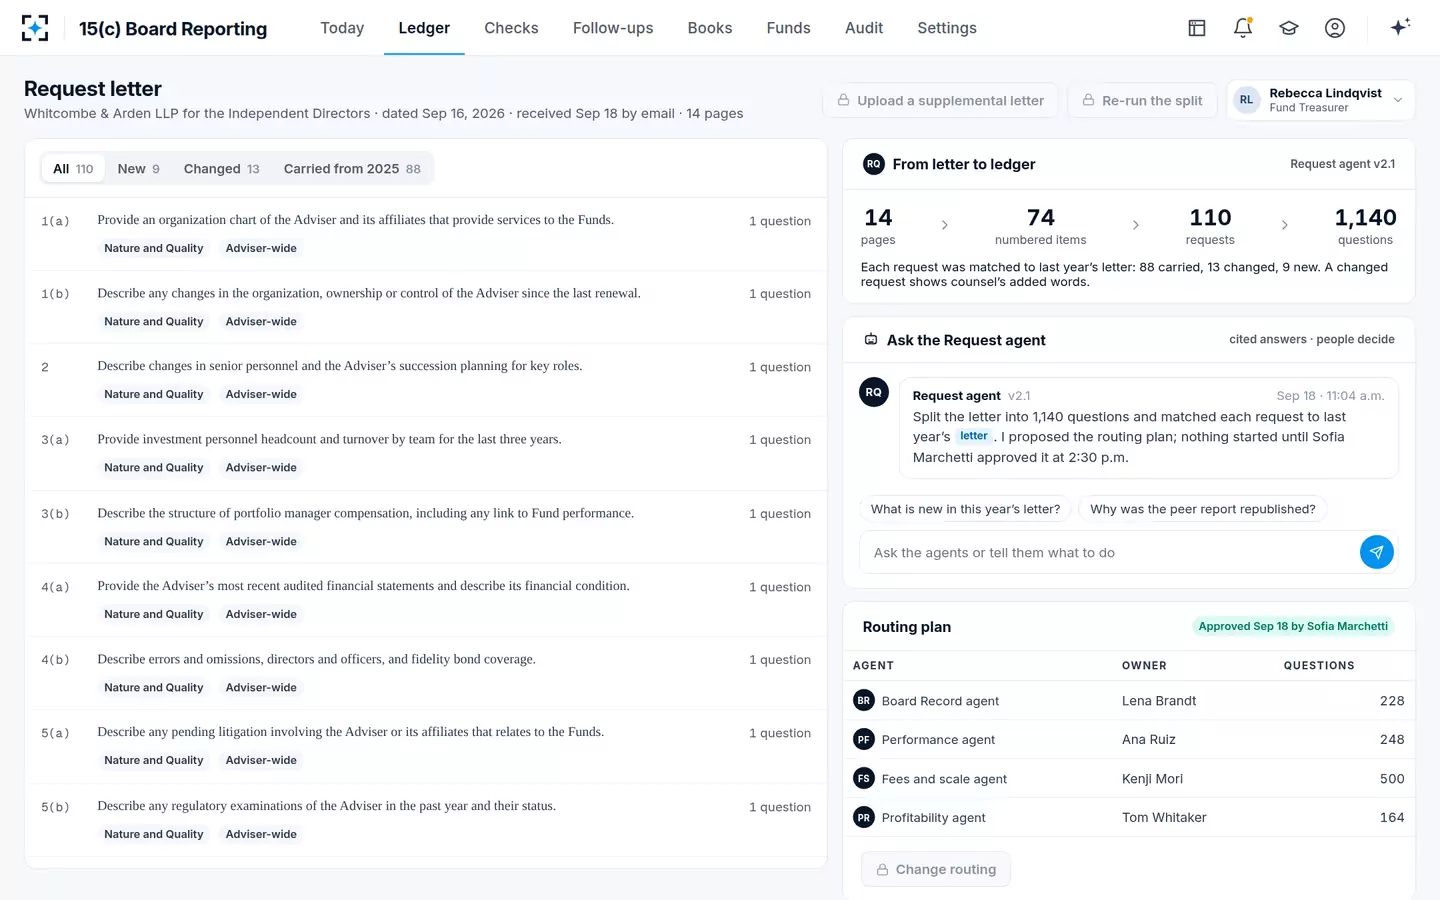Click the RL avatar for Rebecca Lindqvist
Image resolution: width=1440 pixels, height=900 pixels.
coord(1247,100)
